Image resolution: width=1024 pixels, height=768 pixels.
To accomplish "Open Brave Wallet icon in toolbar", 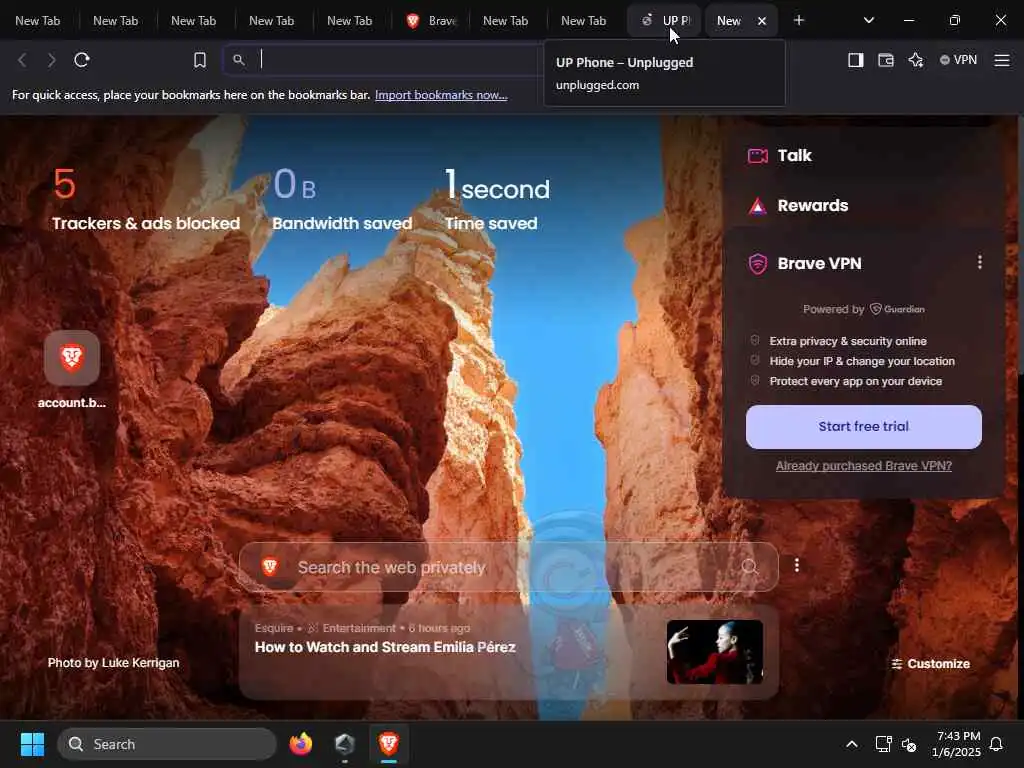I will point(886,60).
